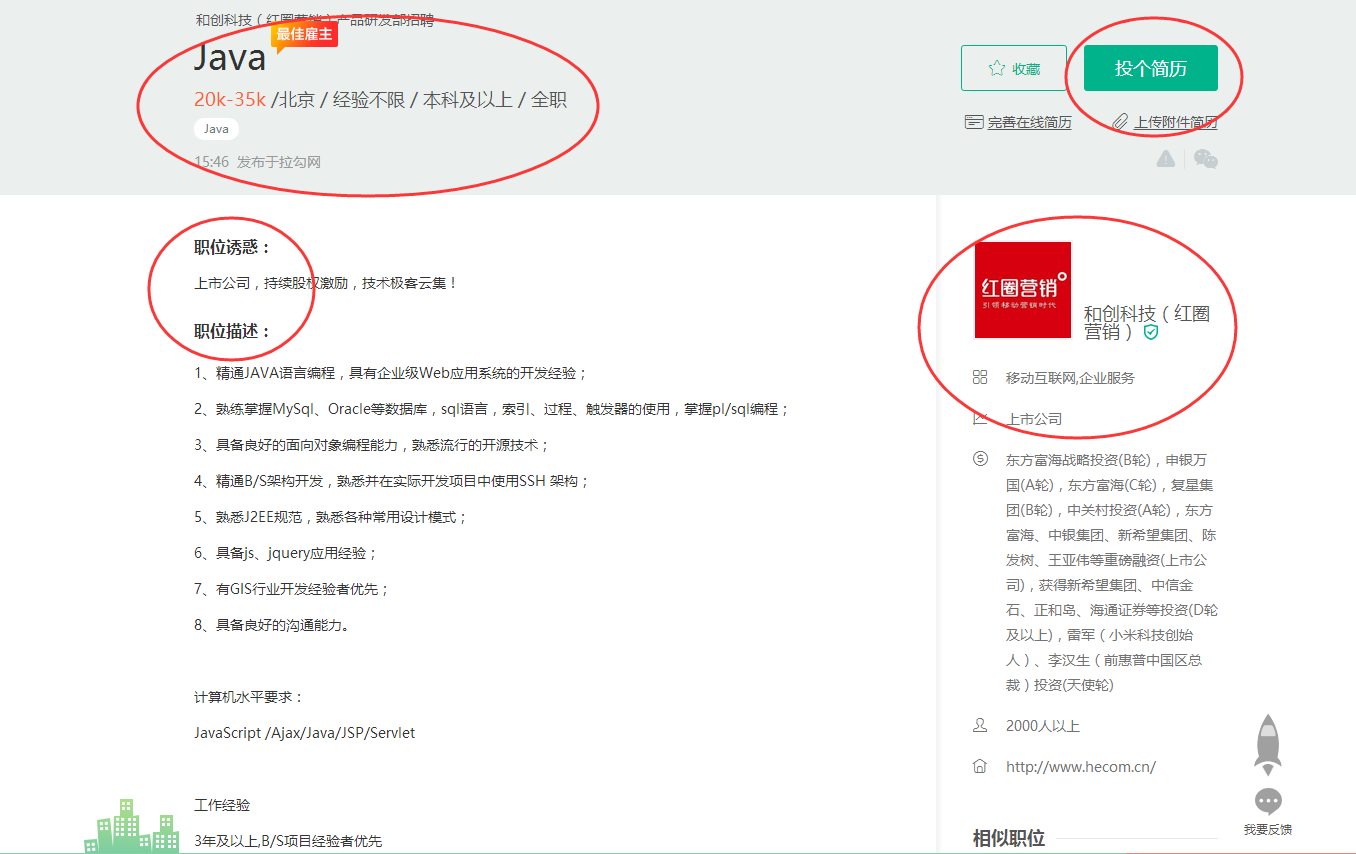Screen dimensions: 1356x854
Task: Share the job via the WeChat icon
Action: (1206, 159)
